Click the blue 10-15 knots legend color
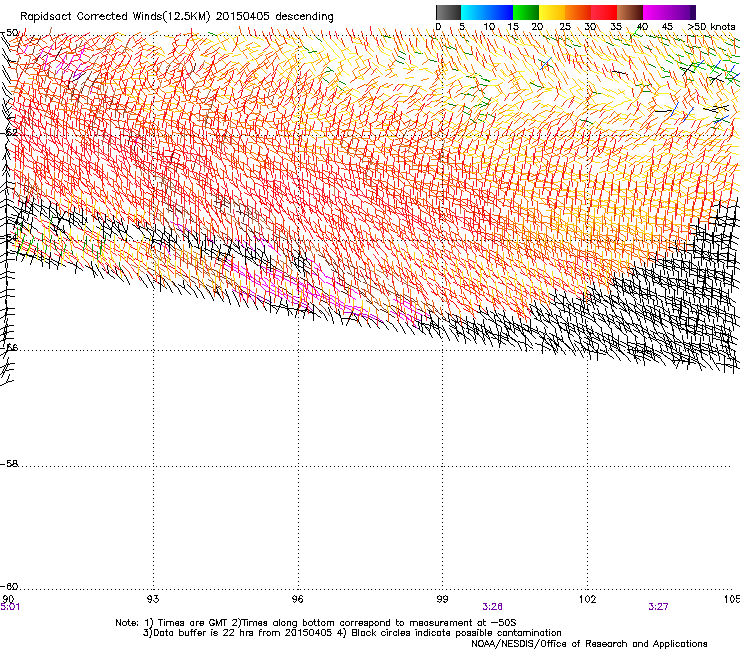This screenshot has height=650, width=740. [x=500, y=12]
